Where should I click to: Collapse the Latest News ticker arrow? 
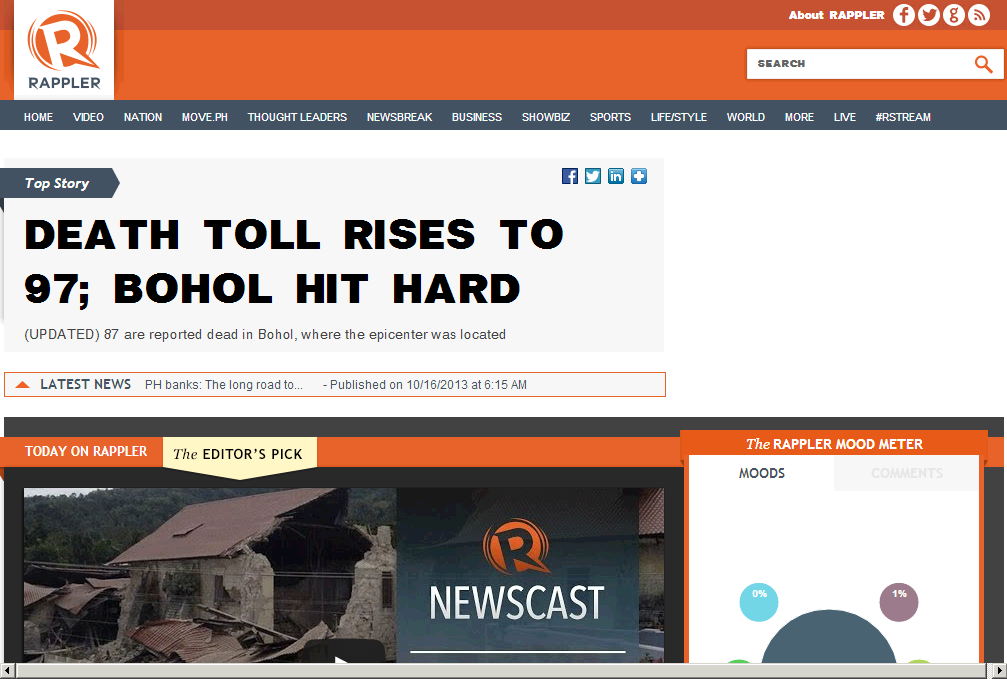pos(21,384)
